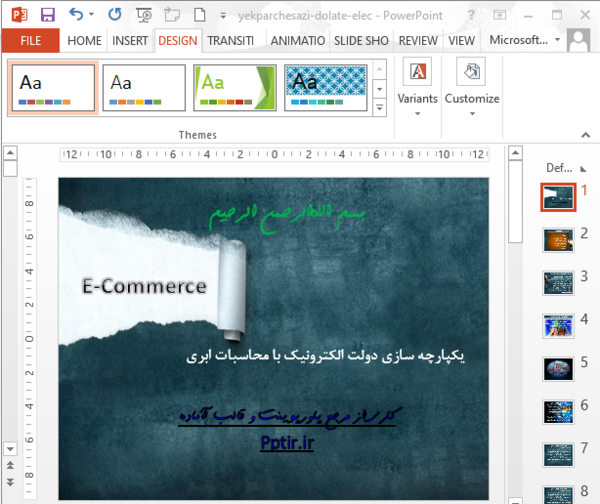The width and height of the screenshot is (600, 504).
Task: Click the left scrollbar down arrow
Action: (10, 449)
